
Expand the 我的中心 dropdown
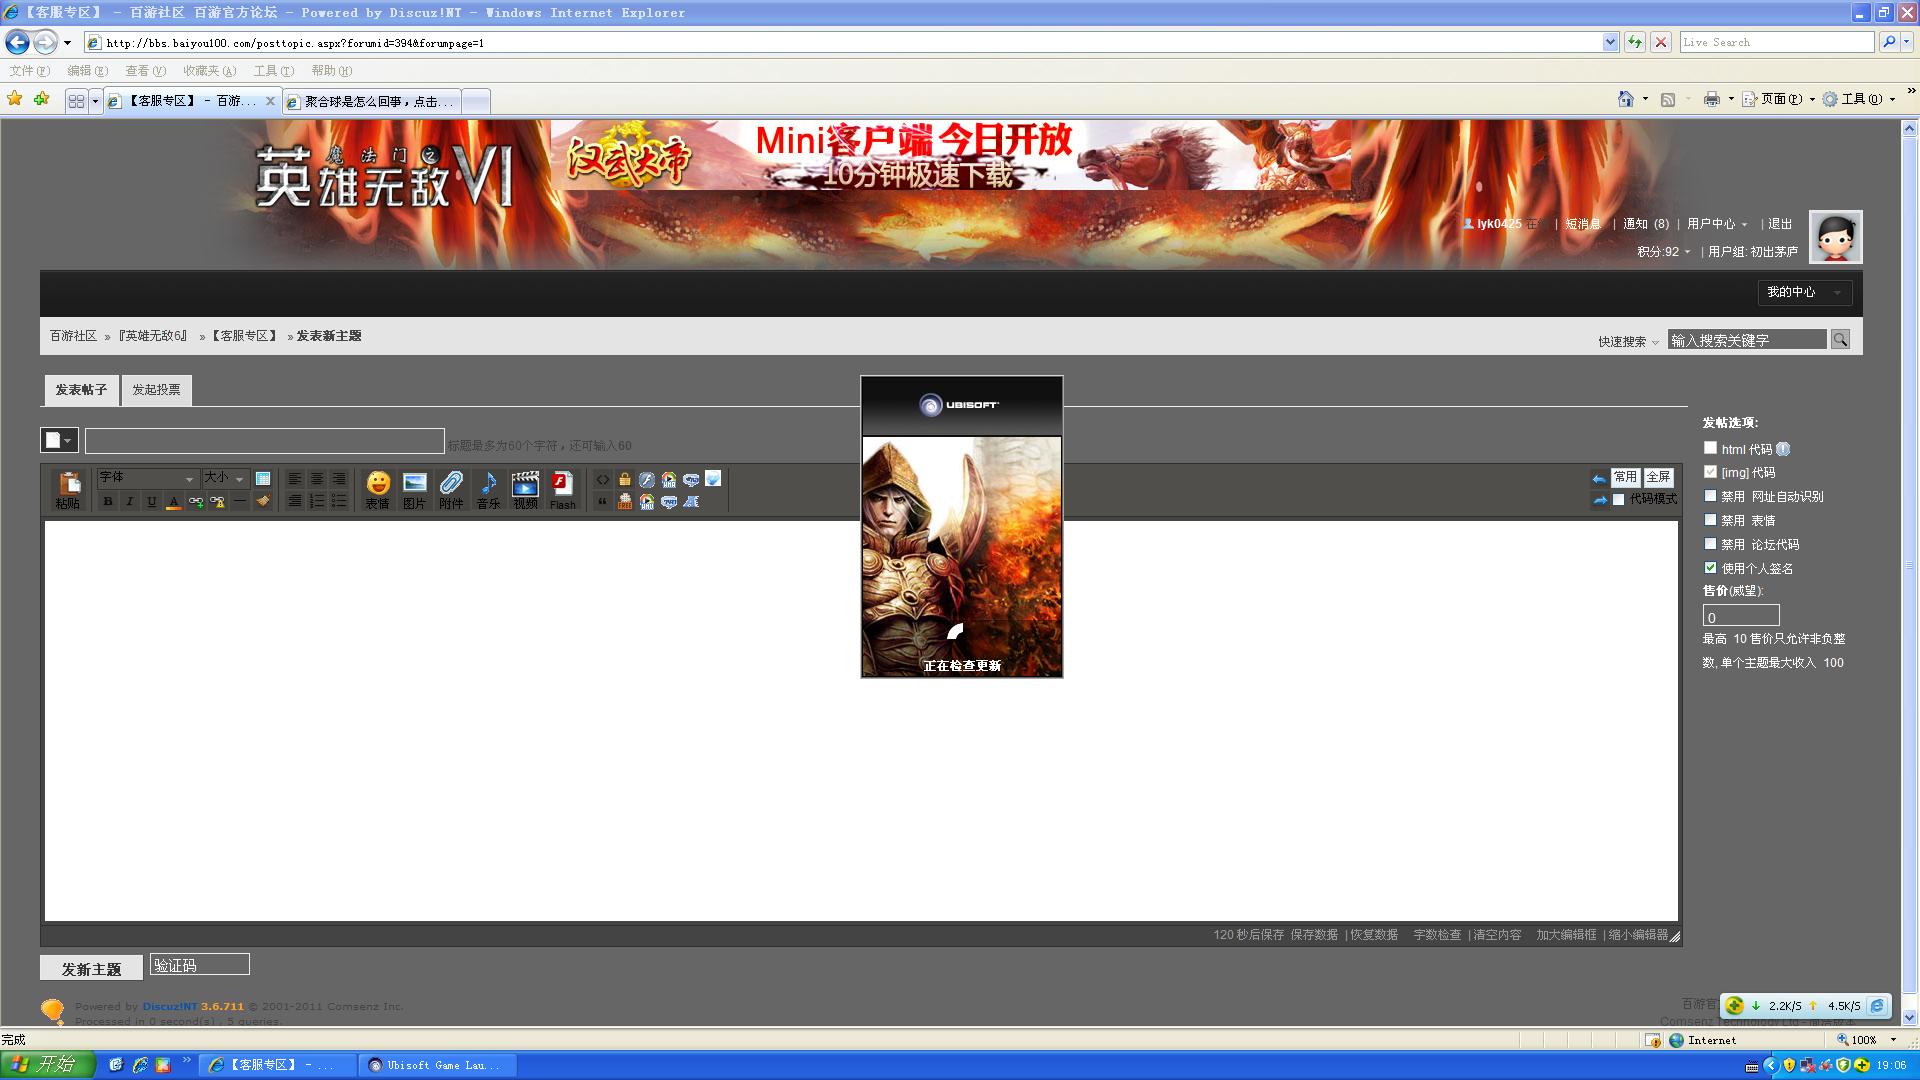(1804, 292)
